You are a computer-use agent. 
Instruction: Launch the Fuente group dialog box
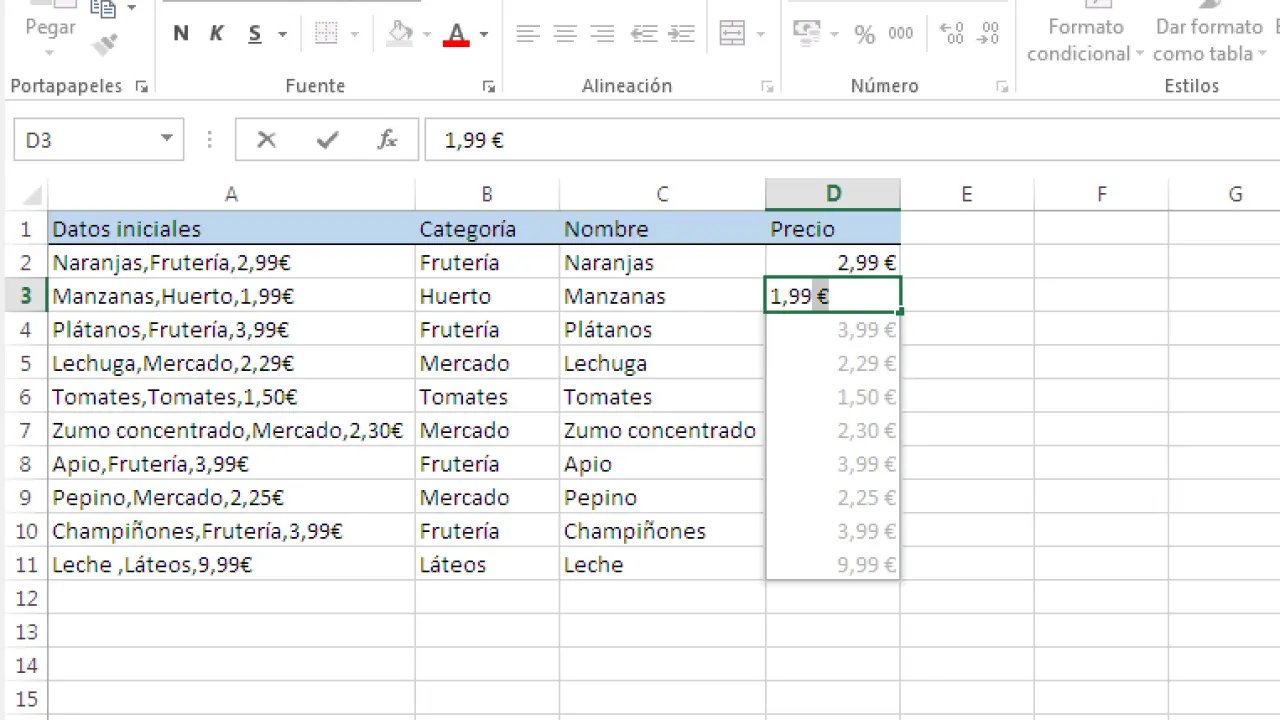(x=489, y=87)
